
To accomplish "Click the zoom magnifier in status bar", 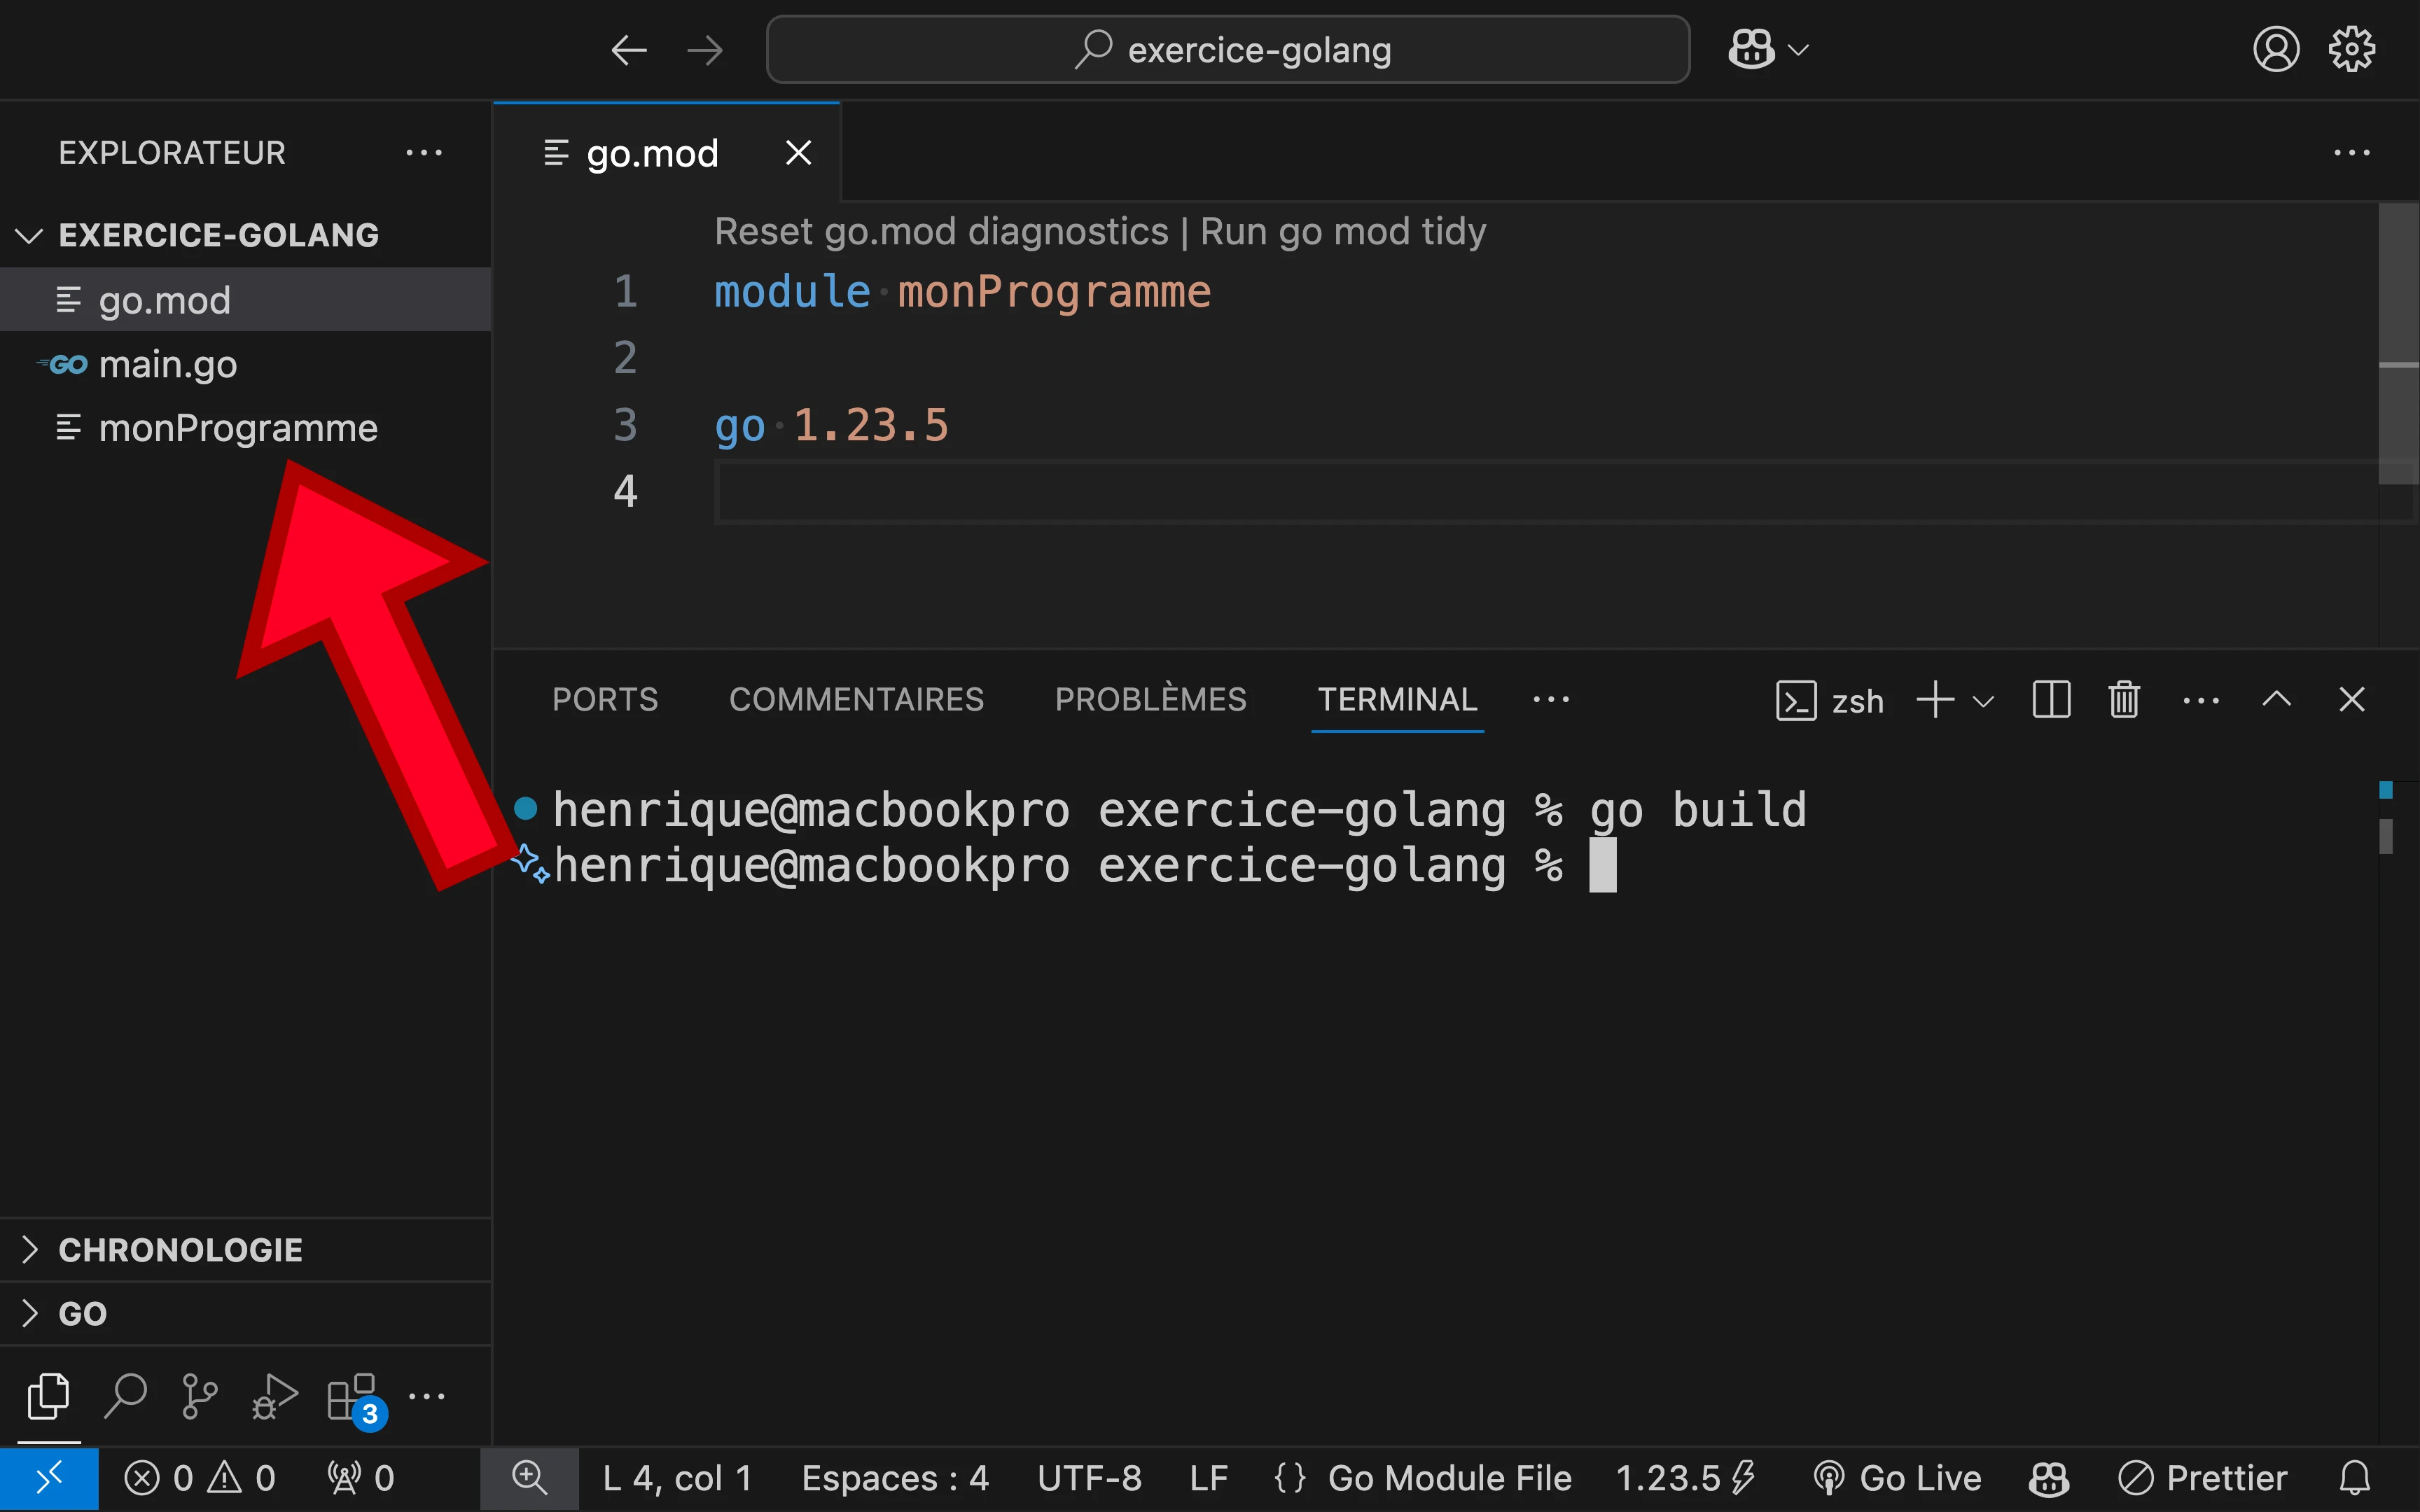I will click(x=529, y=1478).
